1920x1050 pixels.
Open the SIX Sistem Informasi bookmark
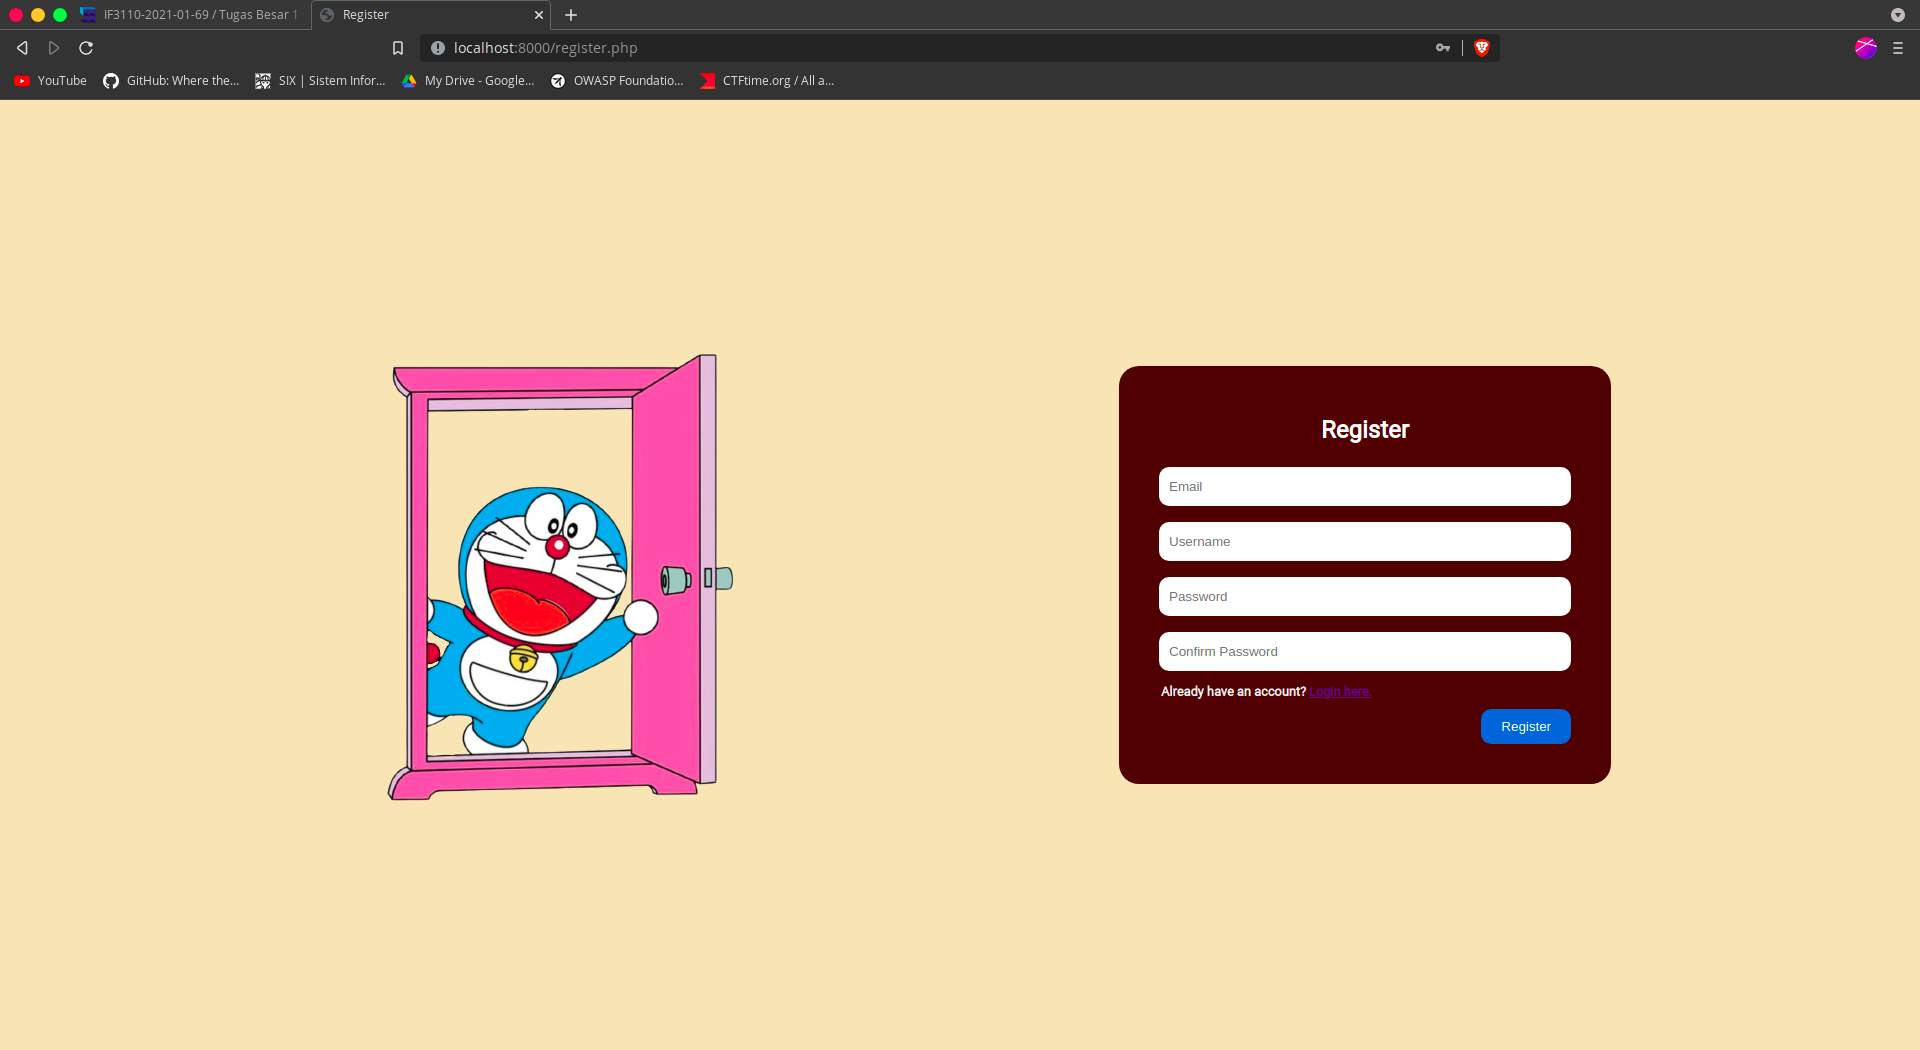point(321,81)
